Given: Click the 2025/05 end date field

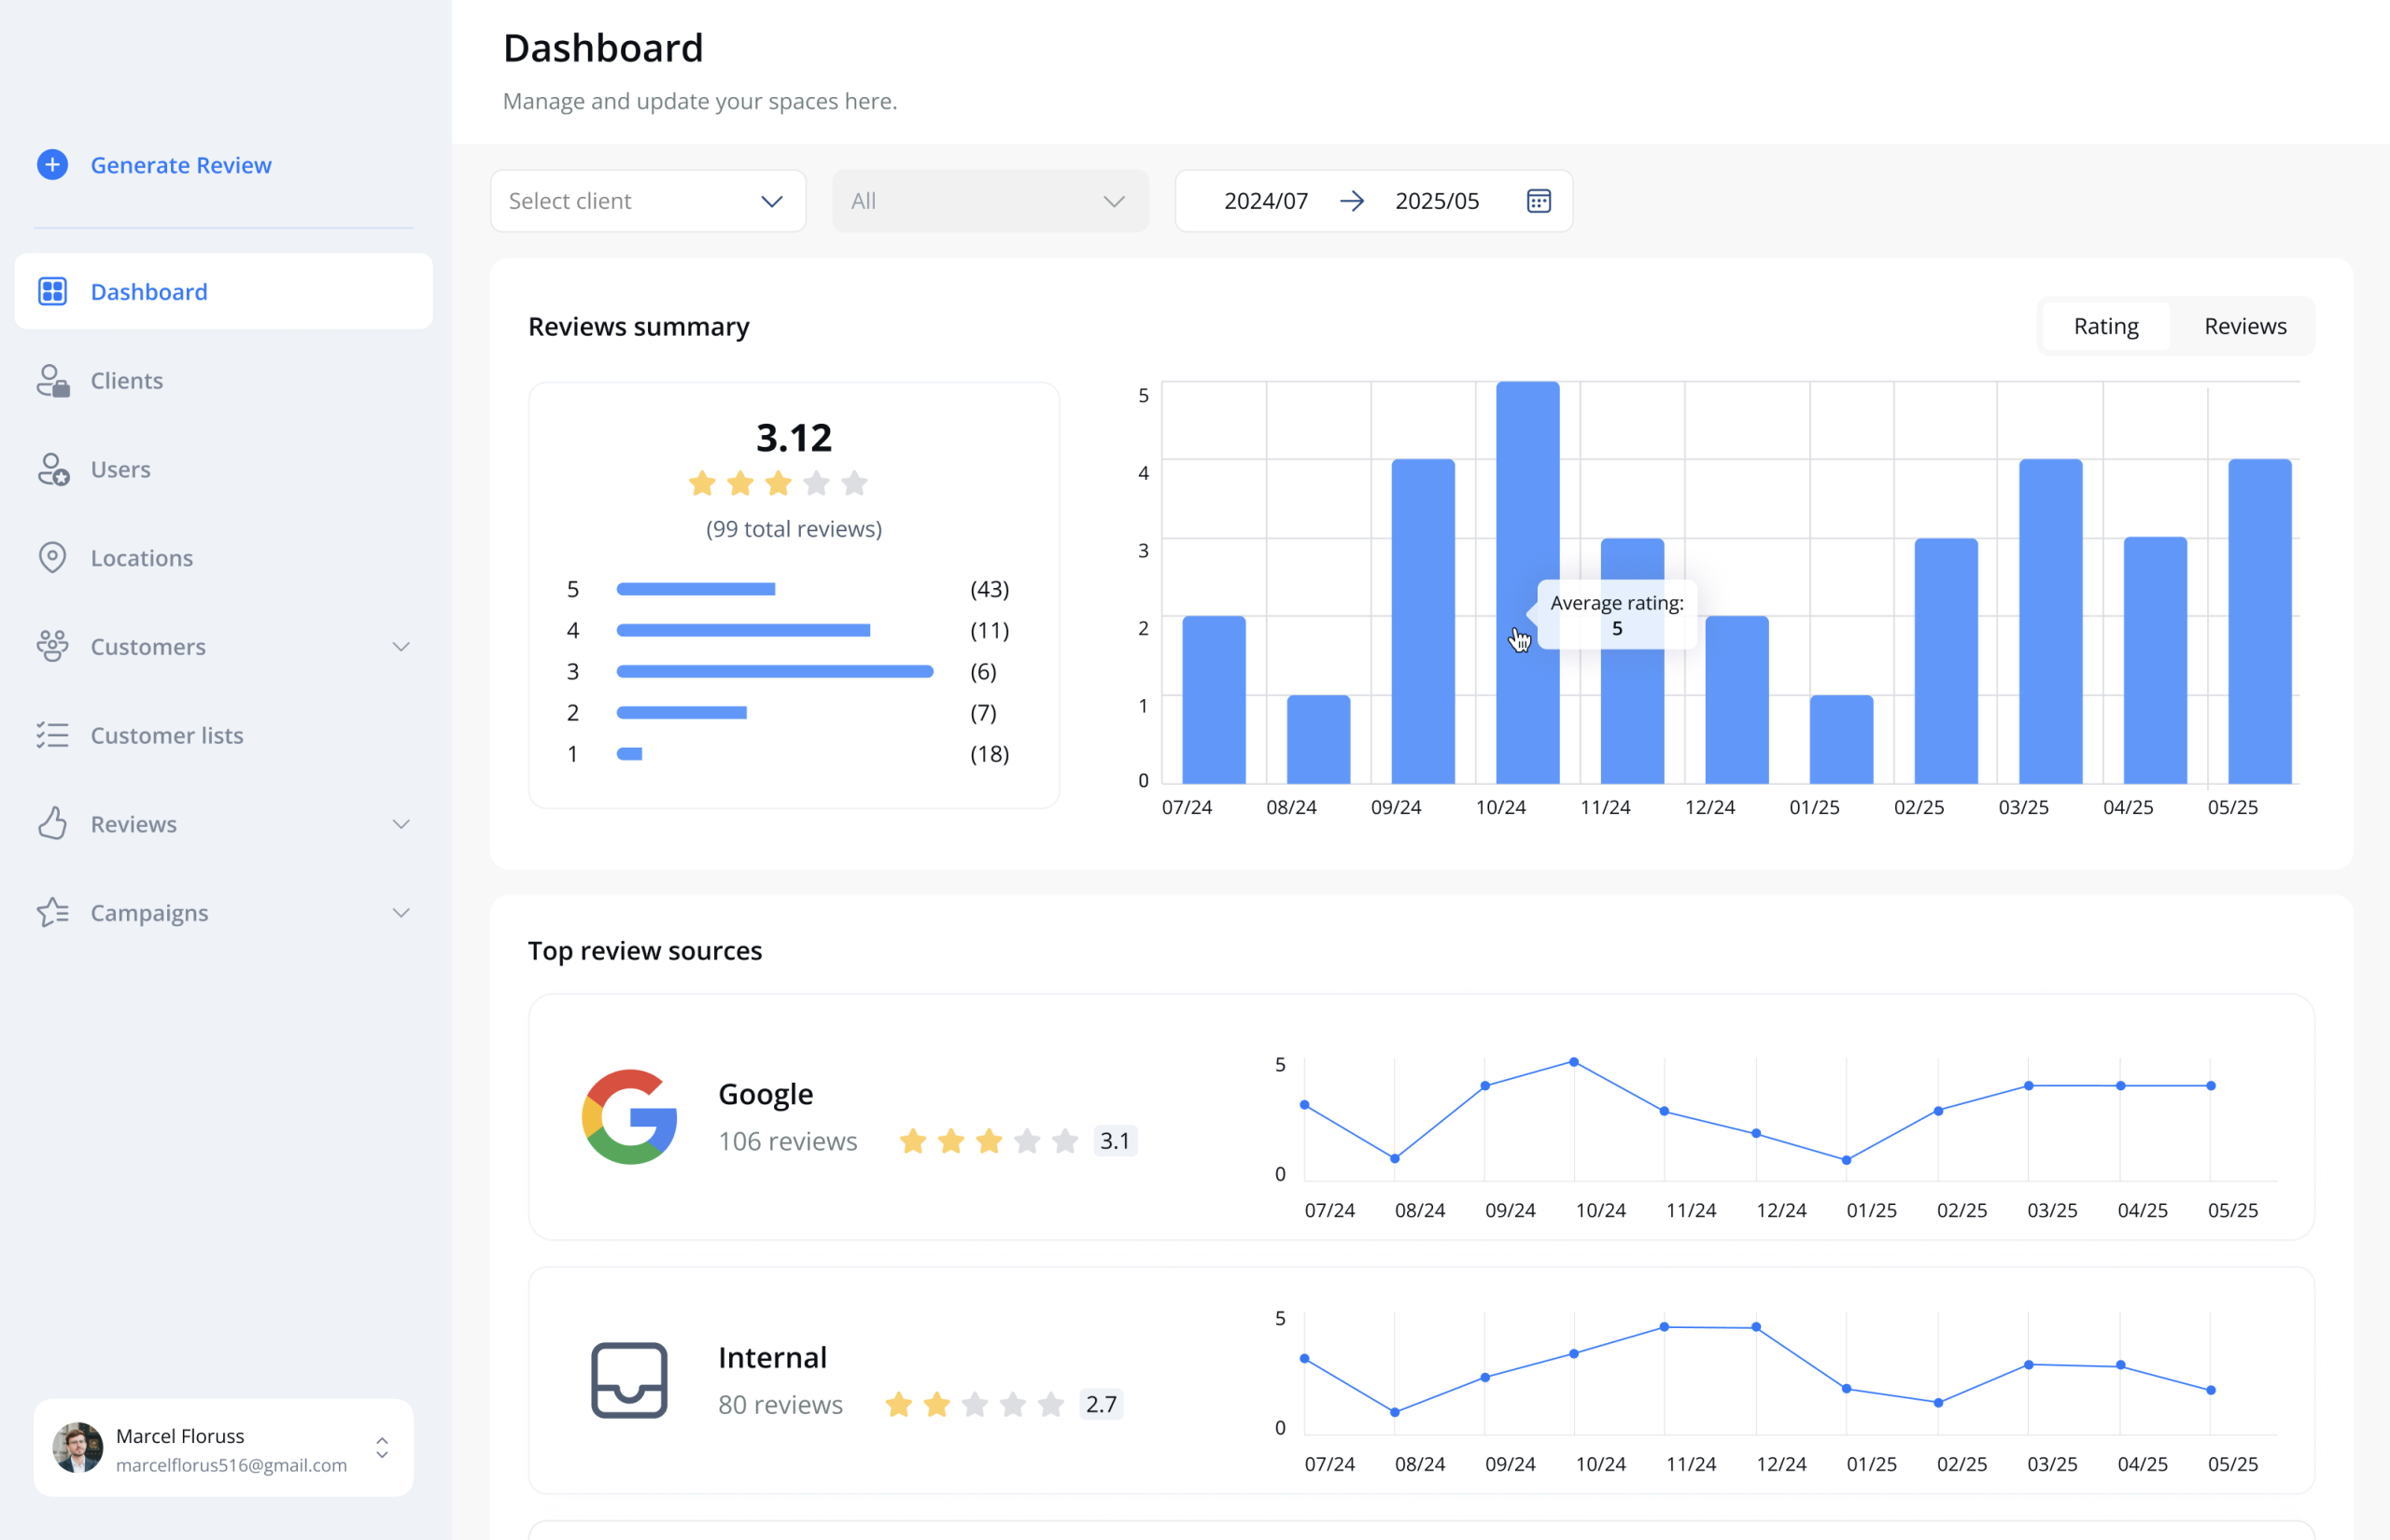Looking at the screenshot, I should click(x=1437, y=201).
